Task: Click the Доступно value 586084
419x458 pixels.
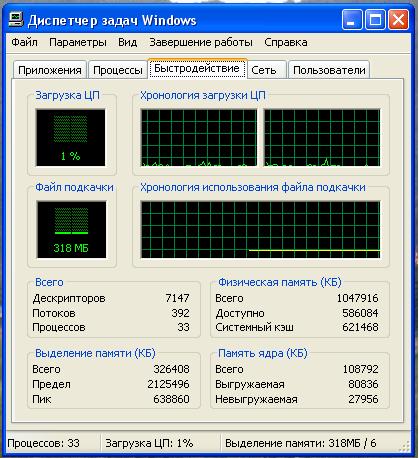Action: pyautogui.click(x=360, y=313)
